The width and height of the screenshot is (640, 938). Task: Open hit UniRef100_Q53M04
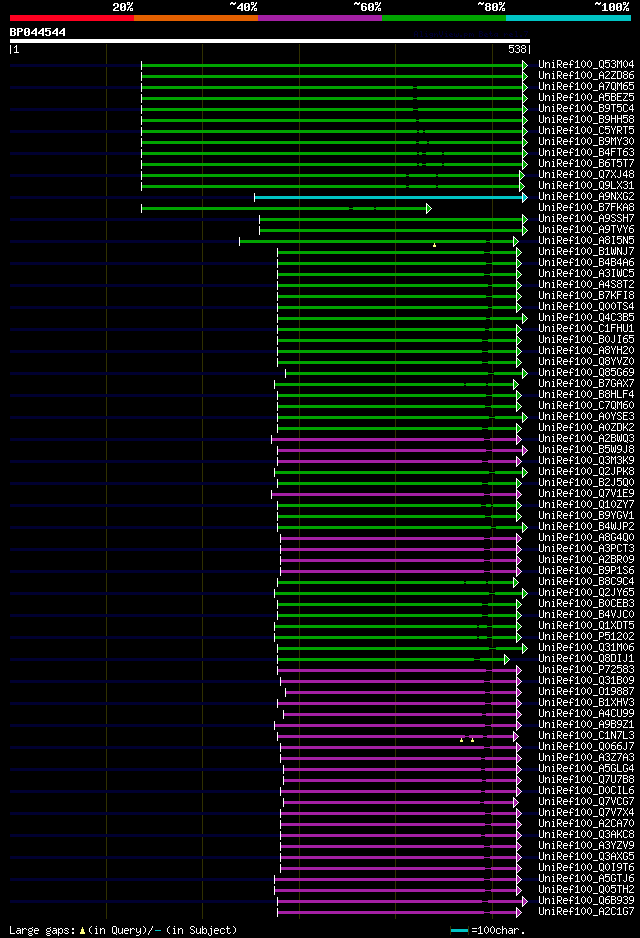tap(586, 65)
